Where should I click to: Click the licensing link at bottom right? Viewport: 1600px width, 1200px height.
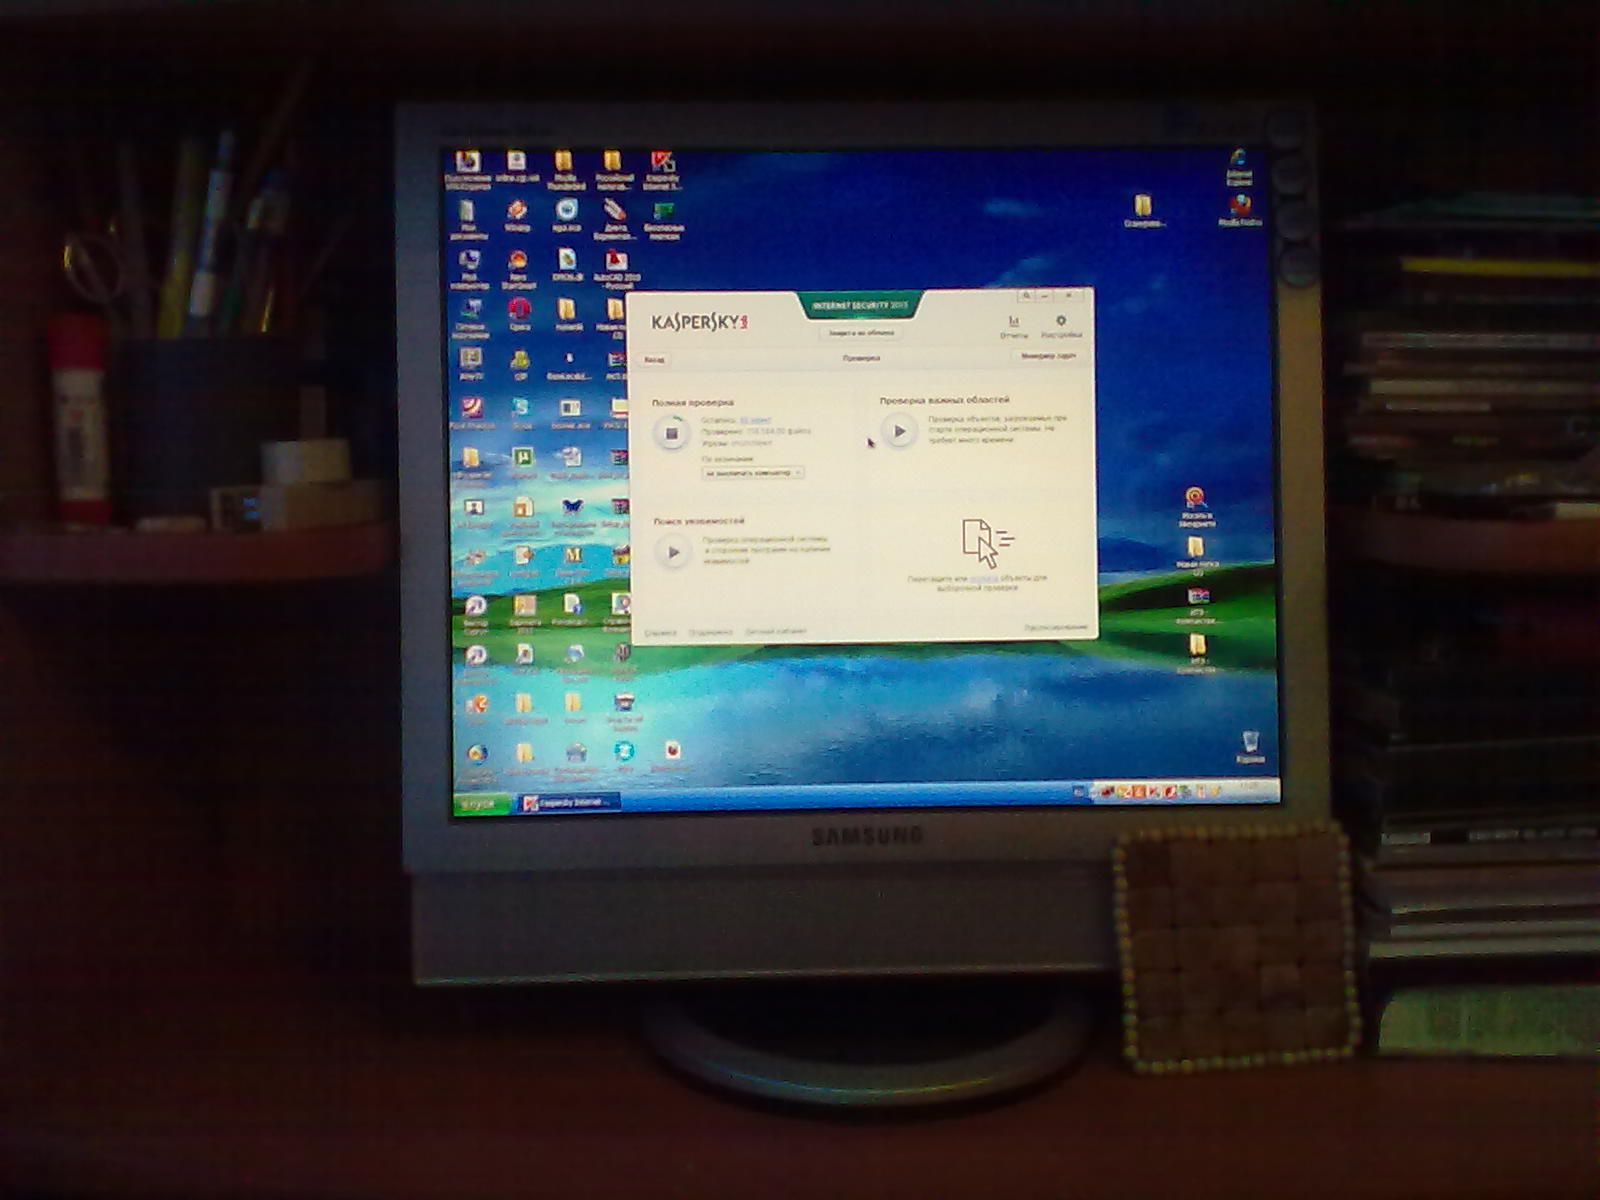point(1055,627)
